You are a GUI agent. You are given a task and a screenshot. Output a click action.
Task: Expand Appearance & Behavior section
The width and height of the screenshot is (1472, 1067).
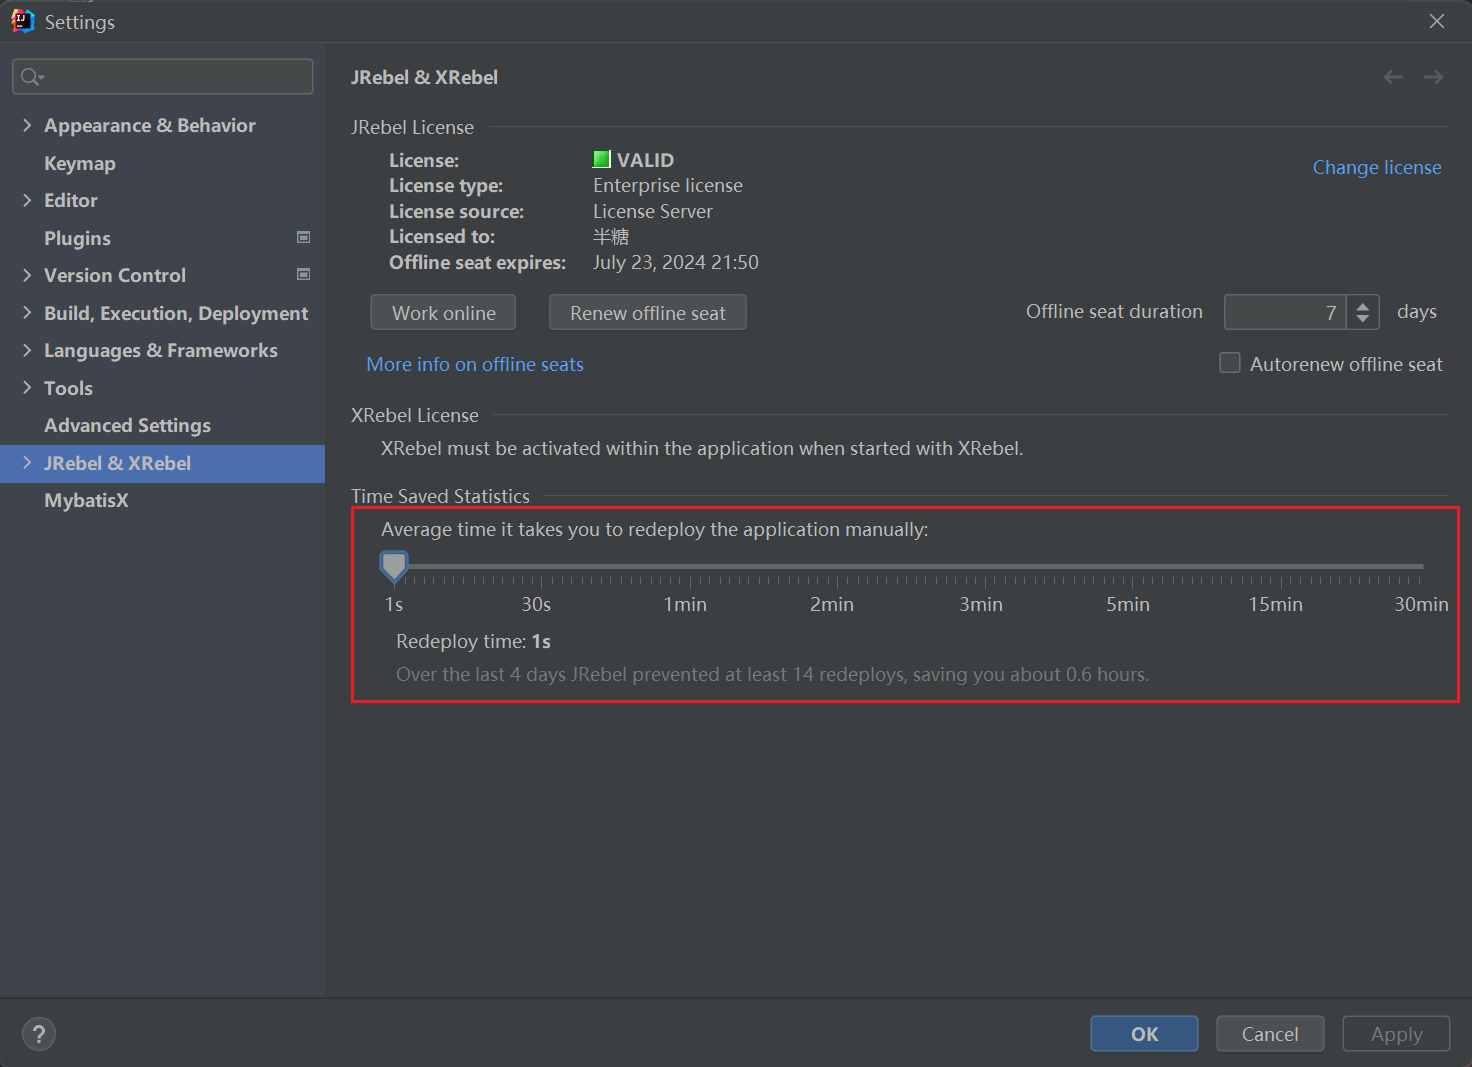pos(27,125)
